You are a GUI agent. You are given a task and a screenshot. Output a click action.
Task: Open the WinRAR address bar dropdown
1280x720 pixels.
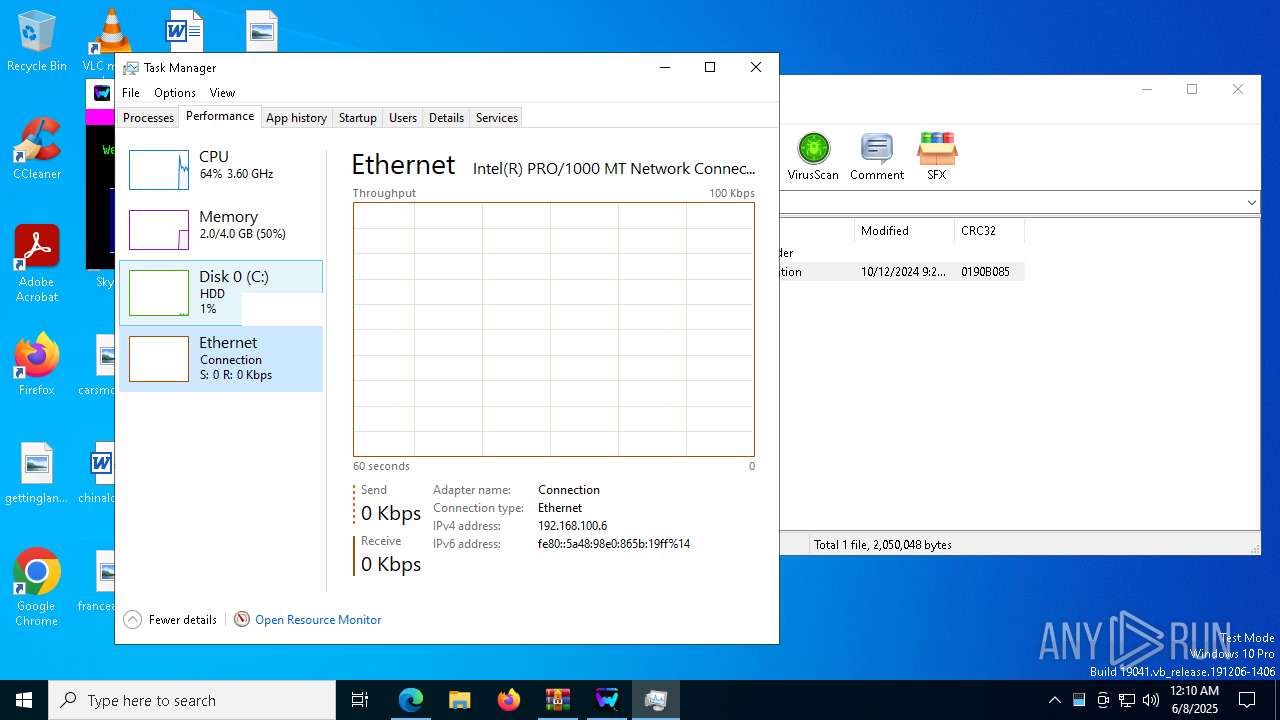(1251, 203)
